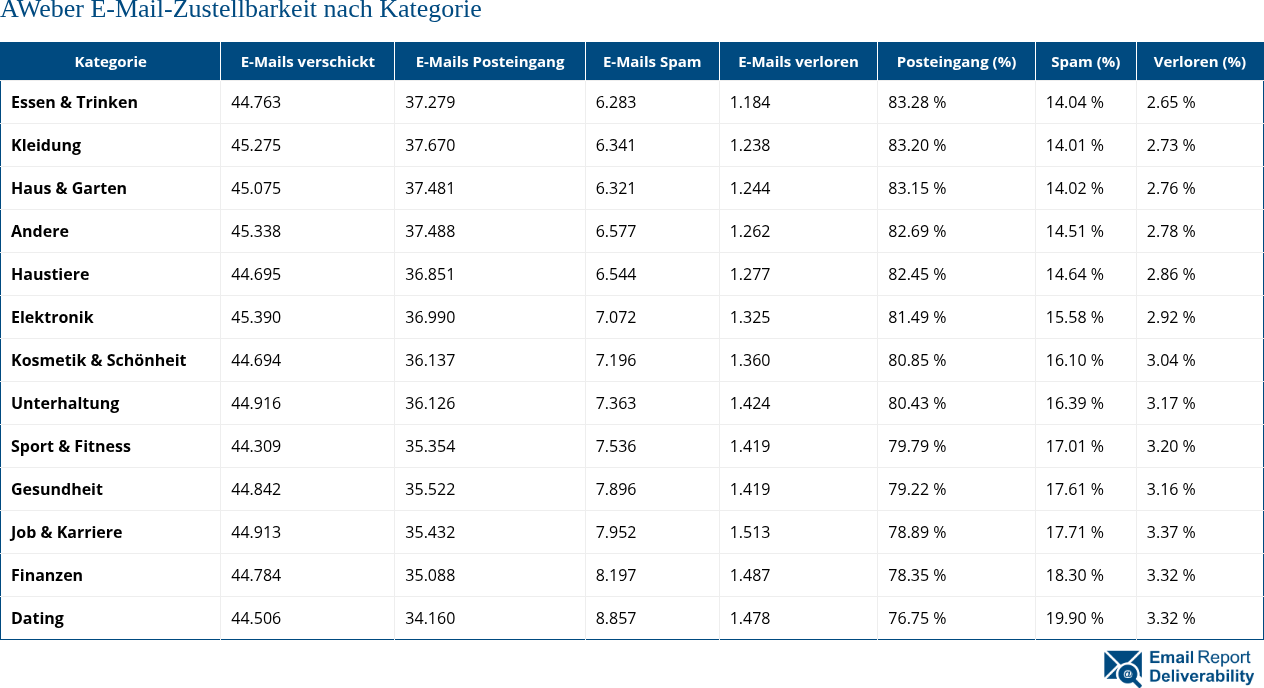Viewport: 1264px width, 688px height.
Task: Click the Kosmetik & Schönheit row label
Action: click(x=98, y=360)
